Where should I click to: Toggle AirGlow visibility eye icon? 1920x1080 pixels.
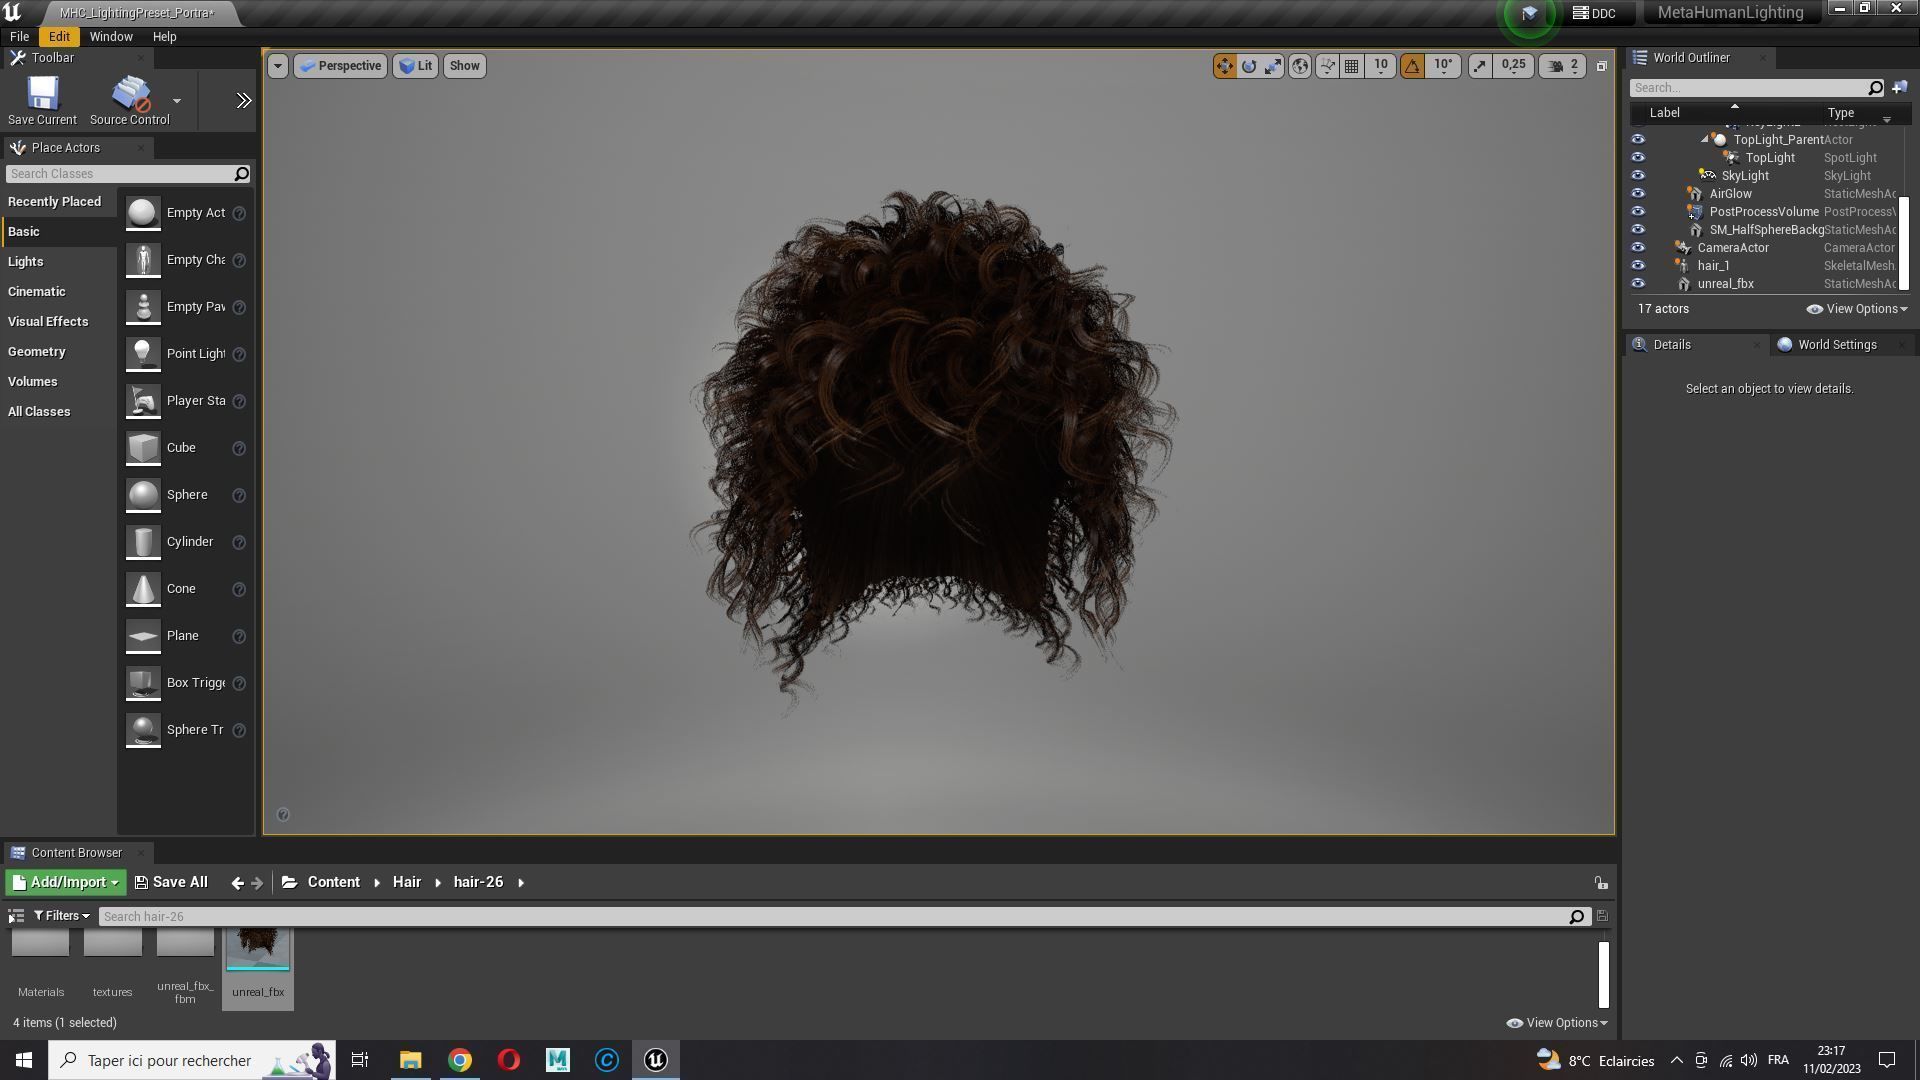1638,194
